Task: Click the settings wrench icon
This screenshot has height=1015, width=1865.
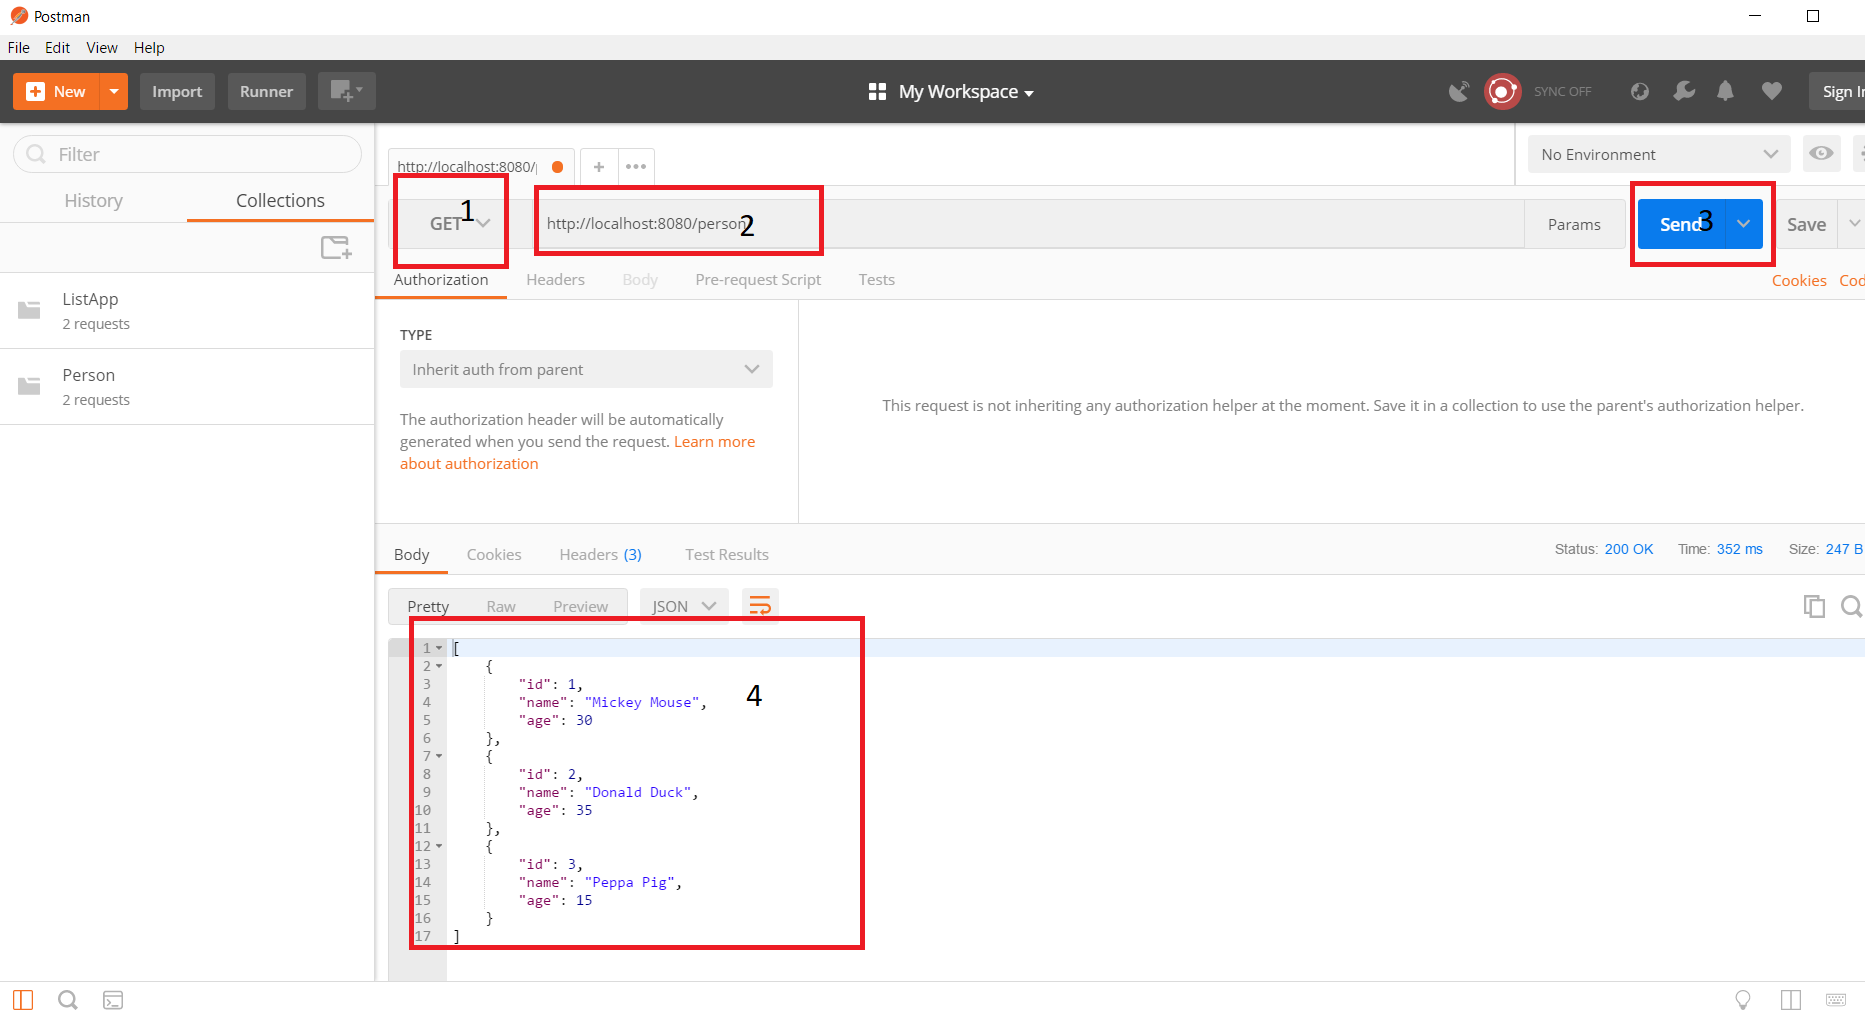Action: point(1684,91)
